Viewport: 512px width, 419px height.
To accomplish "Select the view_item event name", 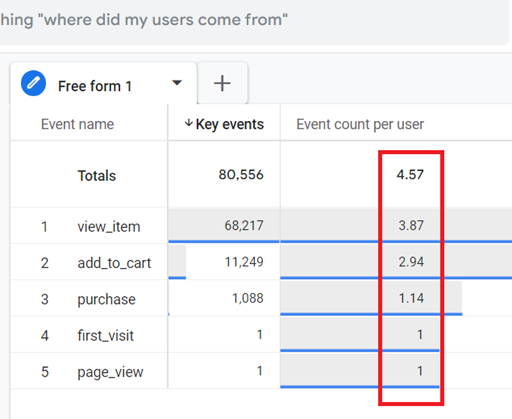I will [x=109, y=227].
